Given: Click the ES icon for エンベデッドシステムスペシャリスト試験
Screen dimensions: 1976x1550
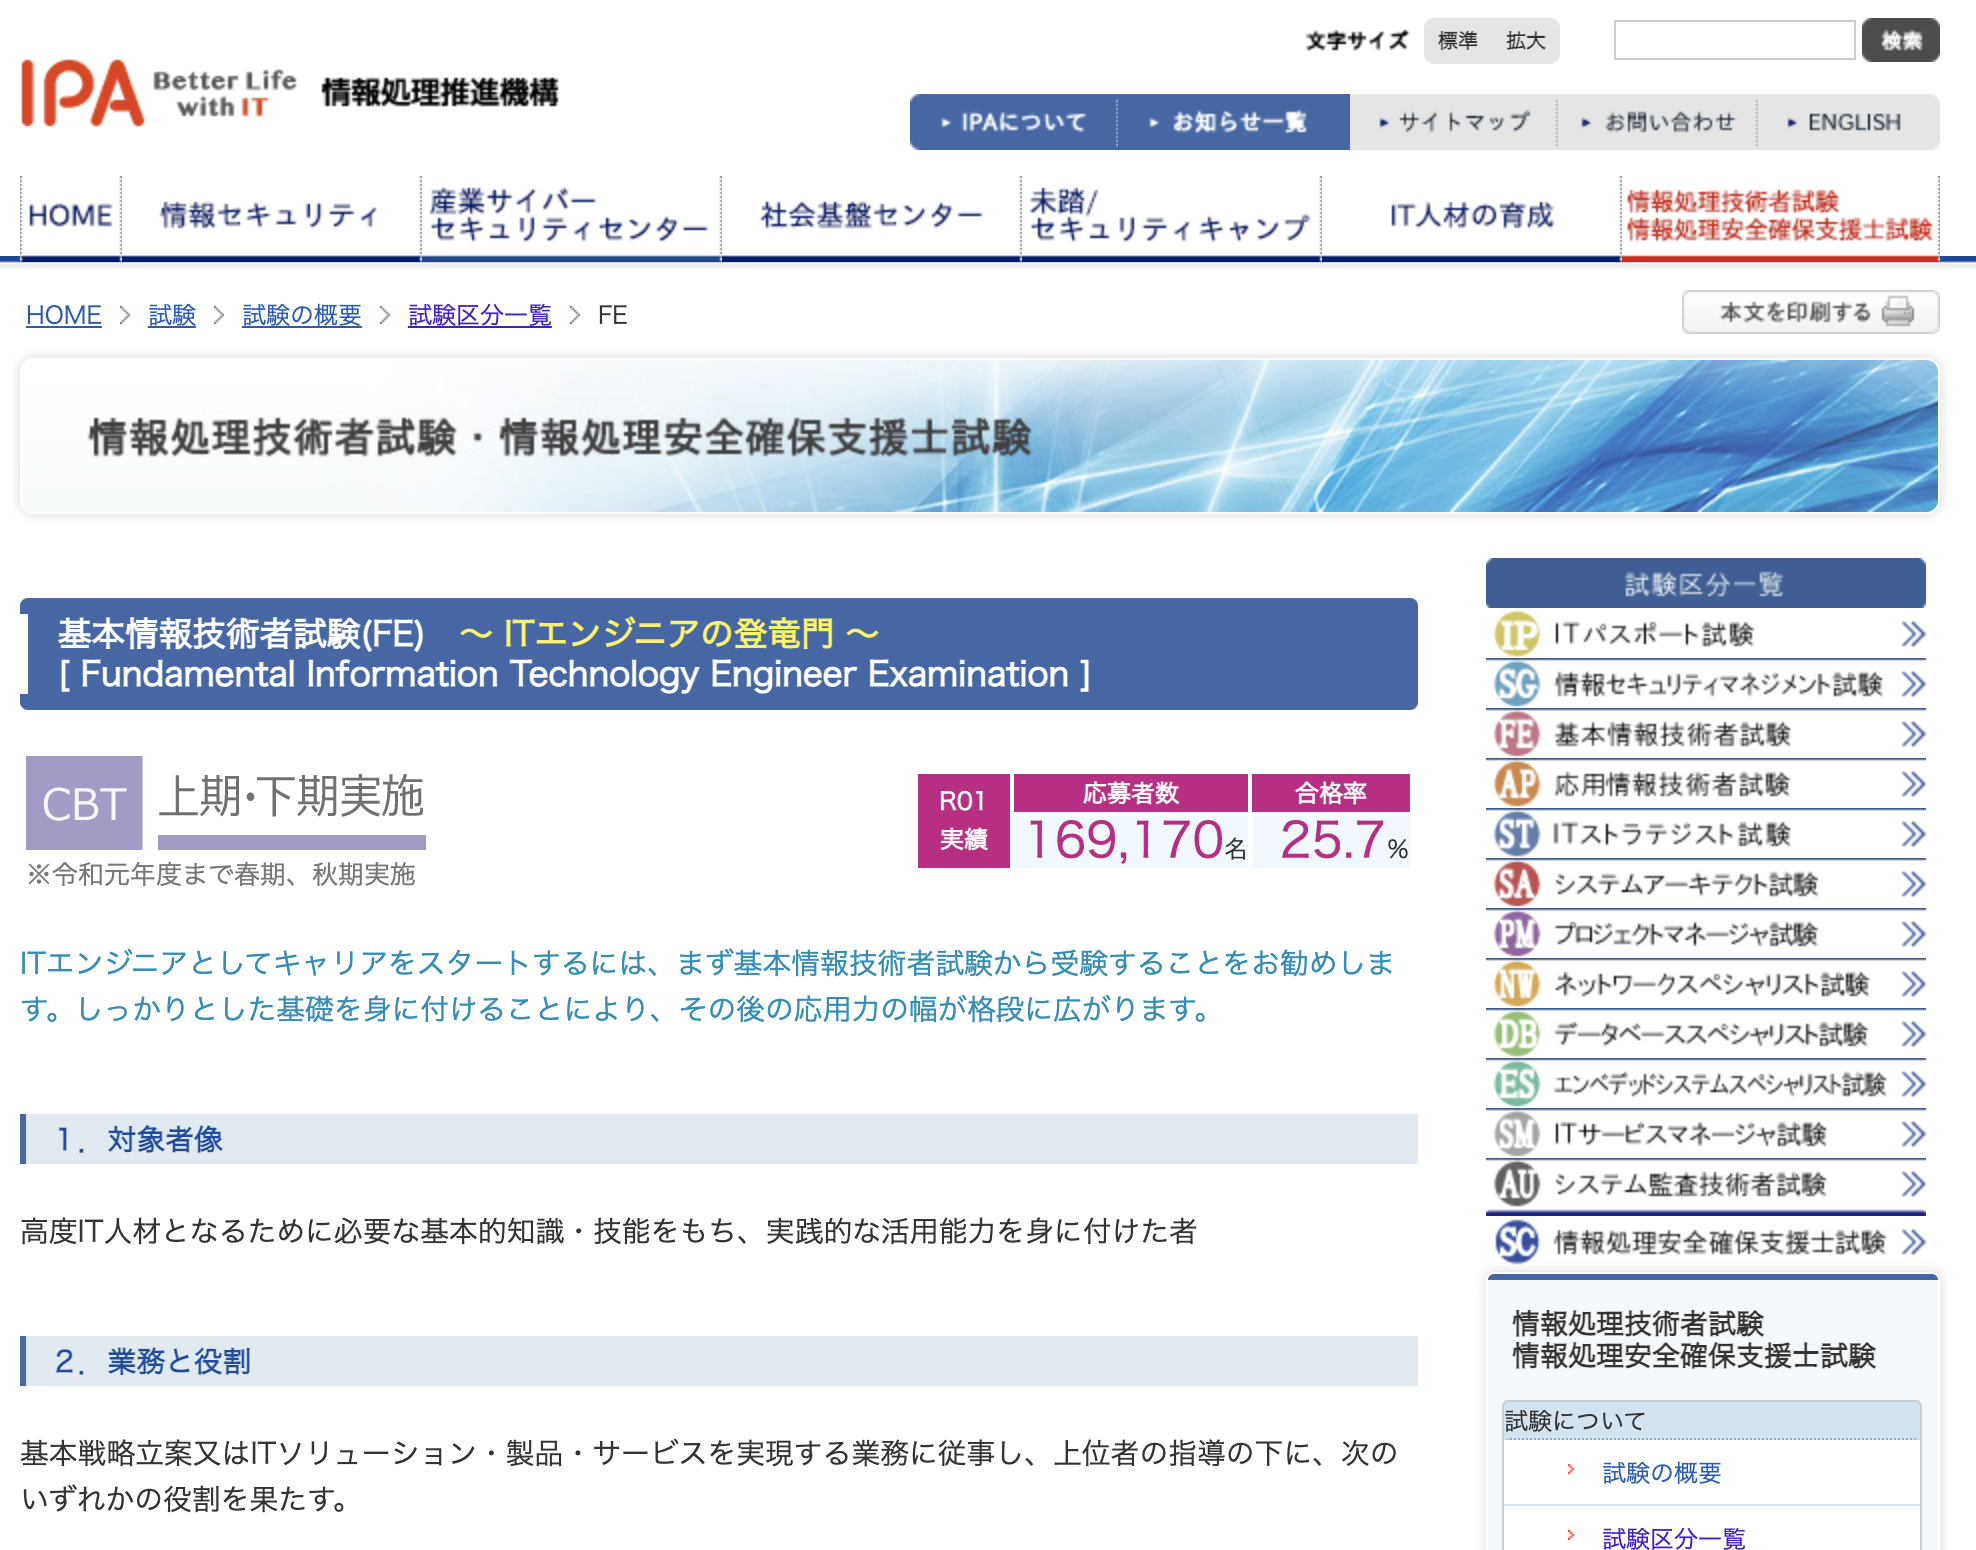Looking at the screenshot, I should pos(1516,1084).
